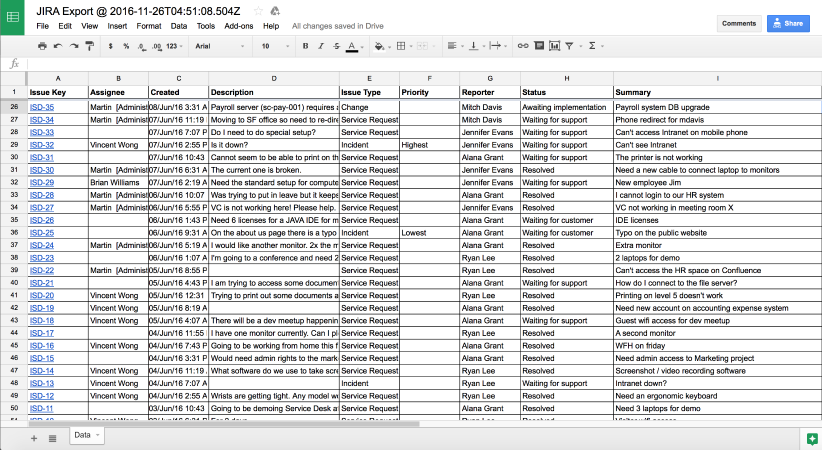Open horizontal align dropdown
Viewport: 822px width, 450px height.
coord(455,46)
